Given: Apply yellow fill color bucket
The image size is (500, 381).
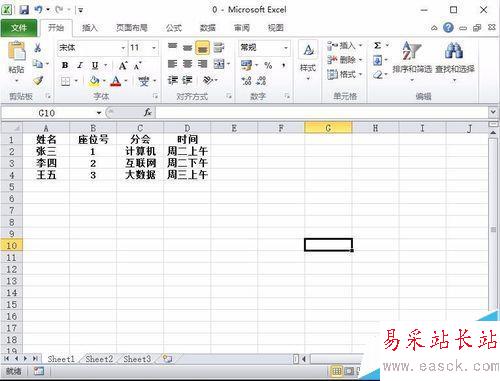Looking at the screenshot, I should (95, 81).
